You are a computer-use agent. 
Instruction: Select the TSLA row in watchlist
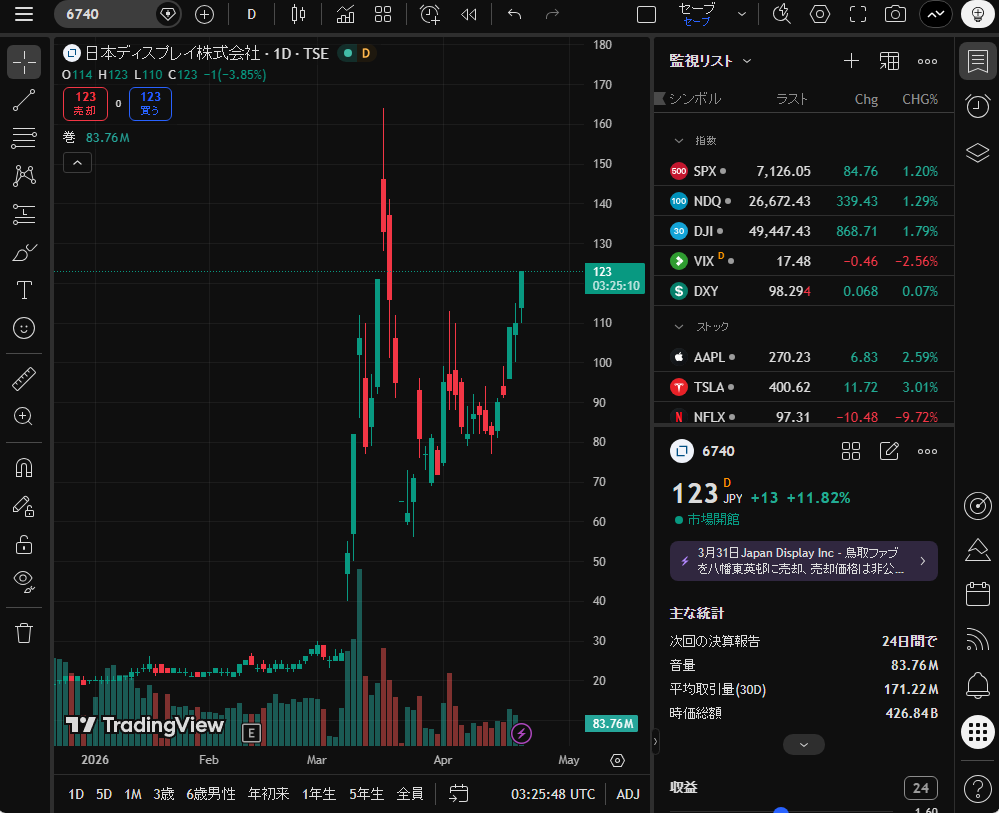[x=804, y=387]
